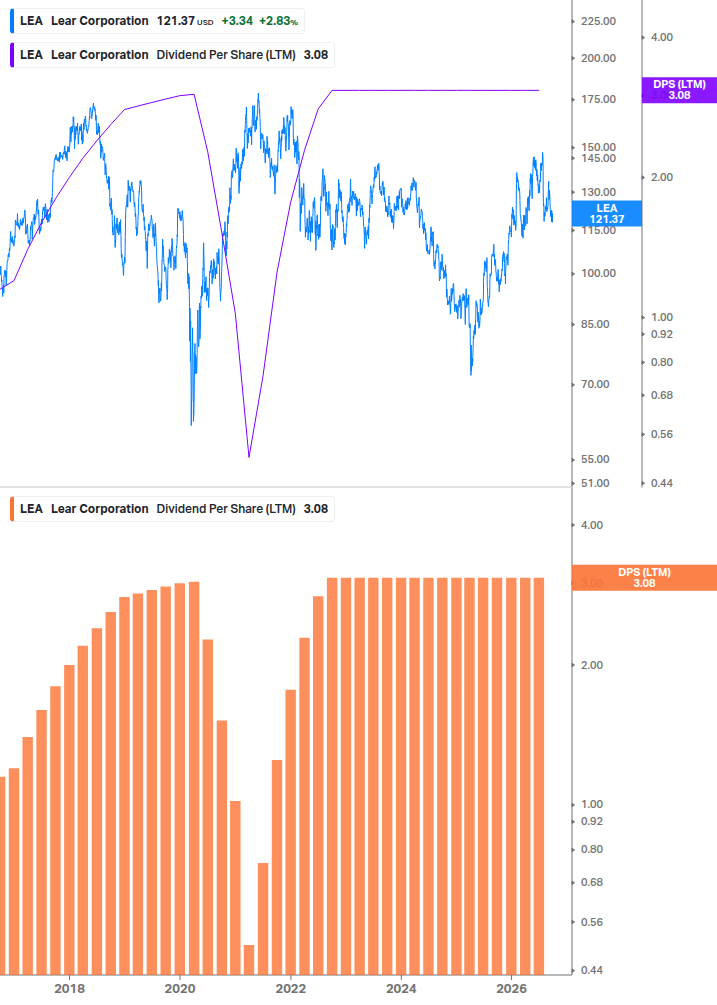Click the 2020 label on time axis

click(x=180, y=988)
